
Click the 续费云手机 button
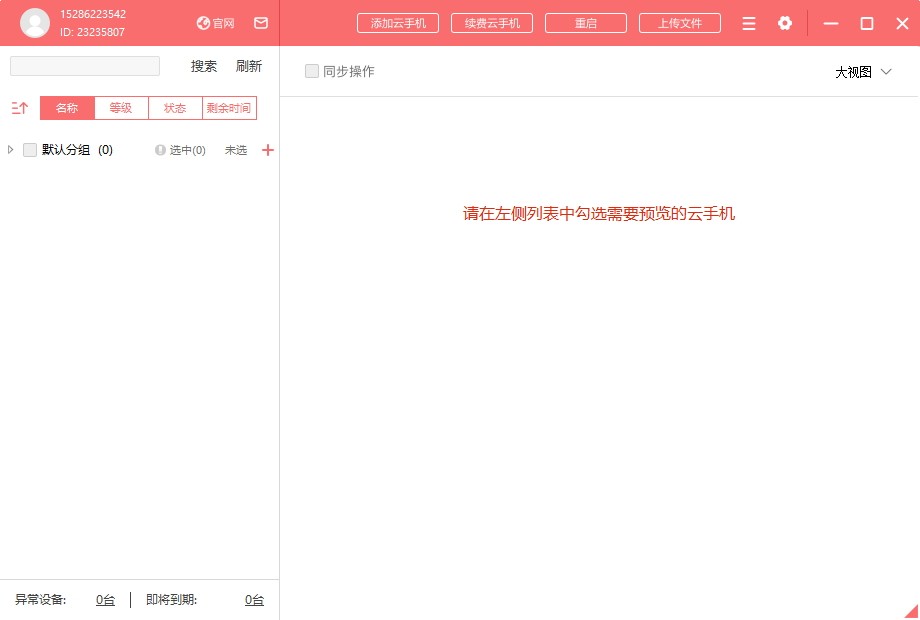coord(492,23)
